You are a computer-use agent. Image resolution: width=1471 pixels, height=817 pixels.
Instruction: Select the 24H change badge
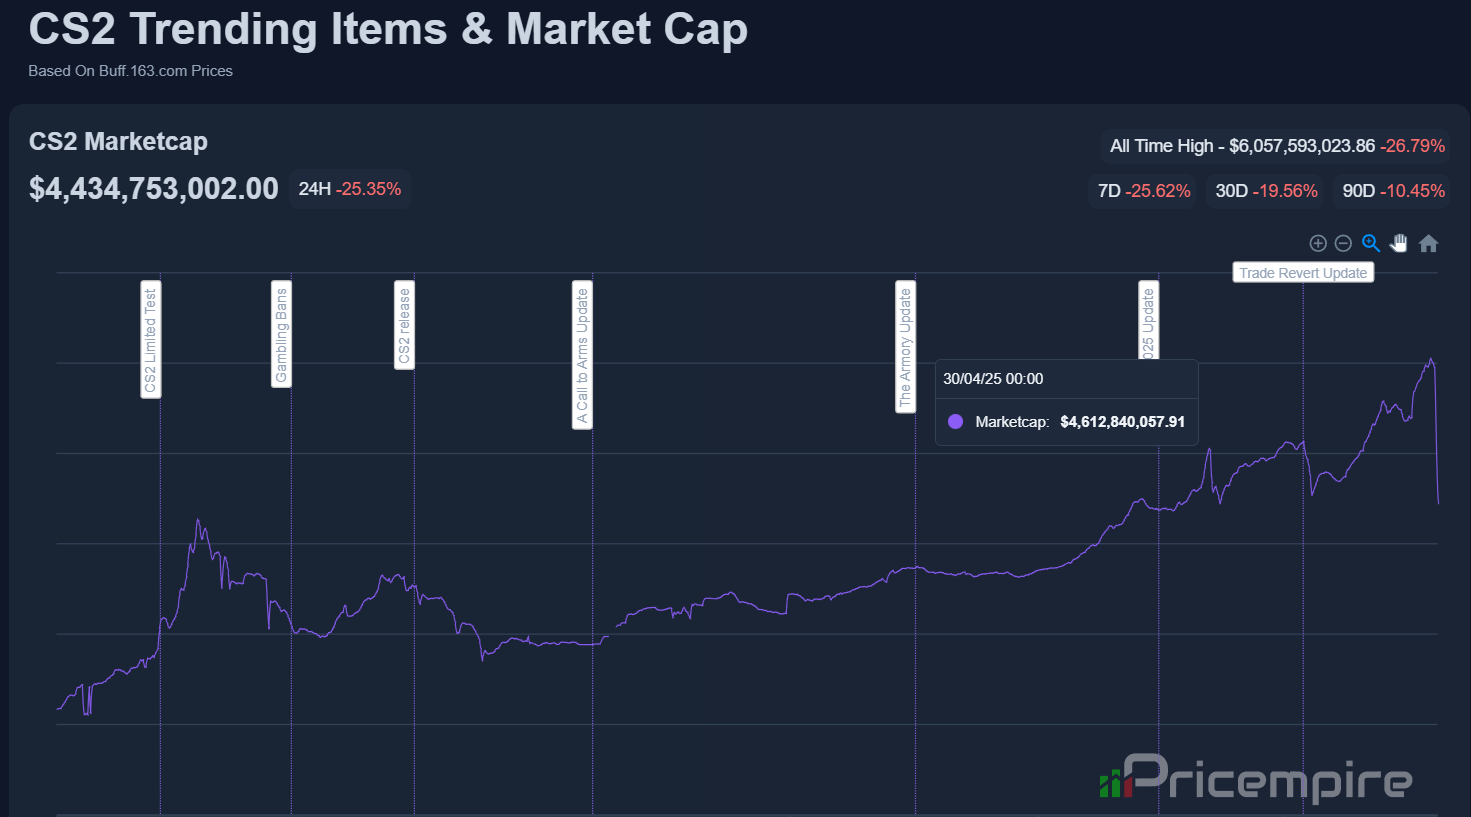pos(350,189)
